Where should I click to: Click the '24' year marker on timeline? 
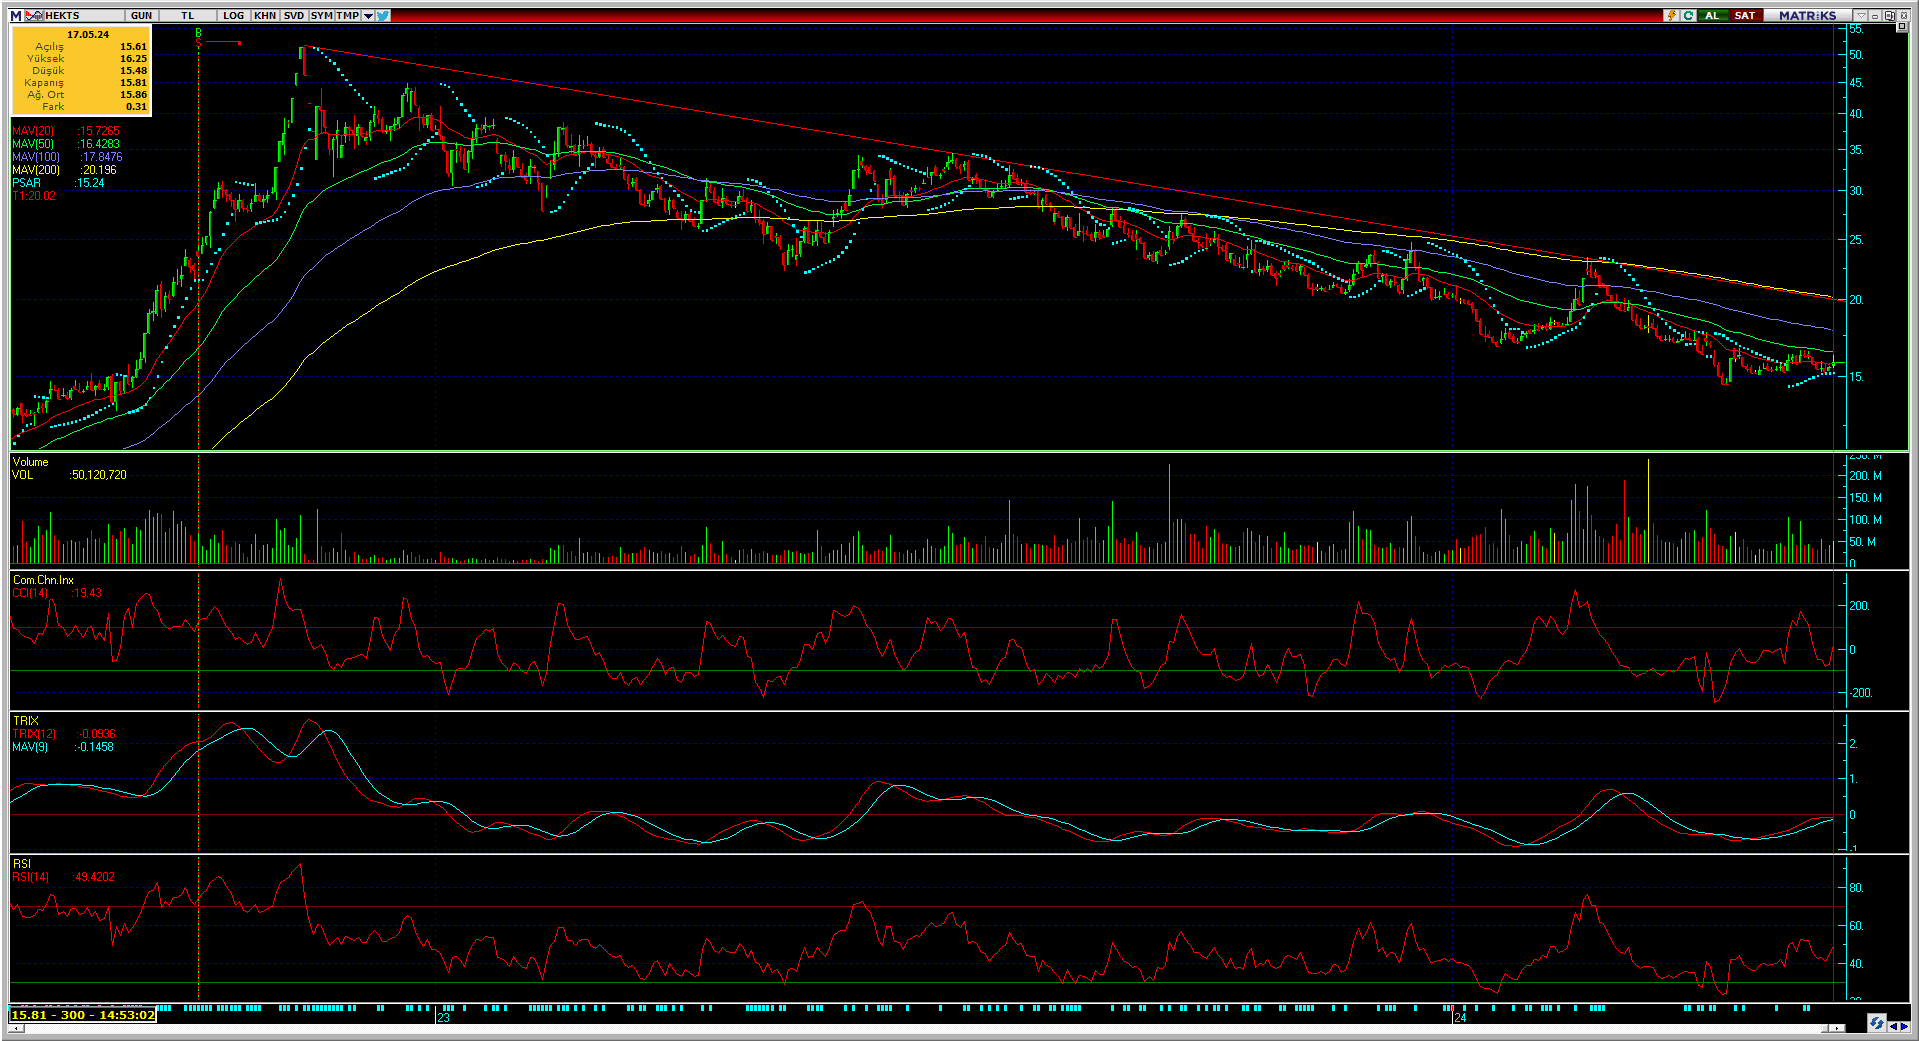tap(1460, 1018)
